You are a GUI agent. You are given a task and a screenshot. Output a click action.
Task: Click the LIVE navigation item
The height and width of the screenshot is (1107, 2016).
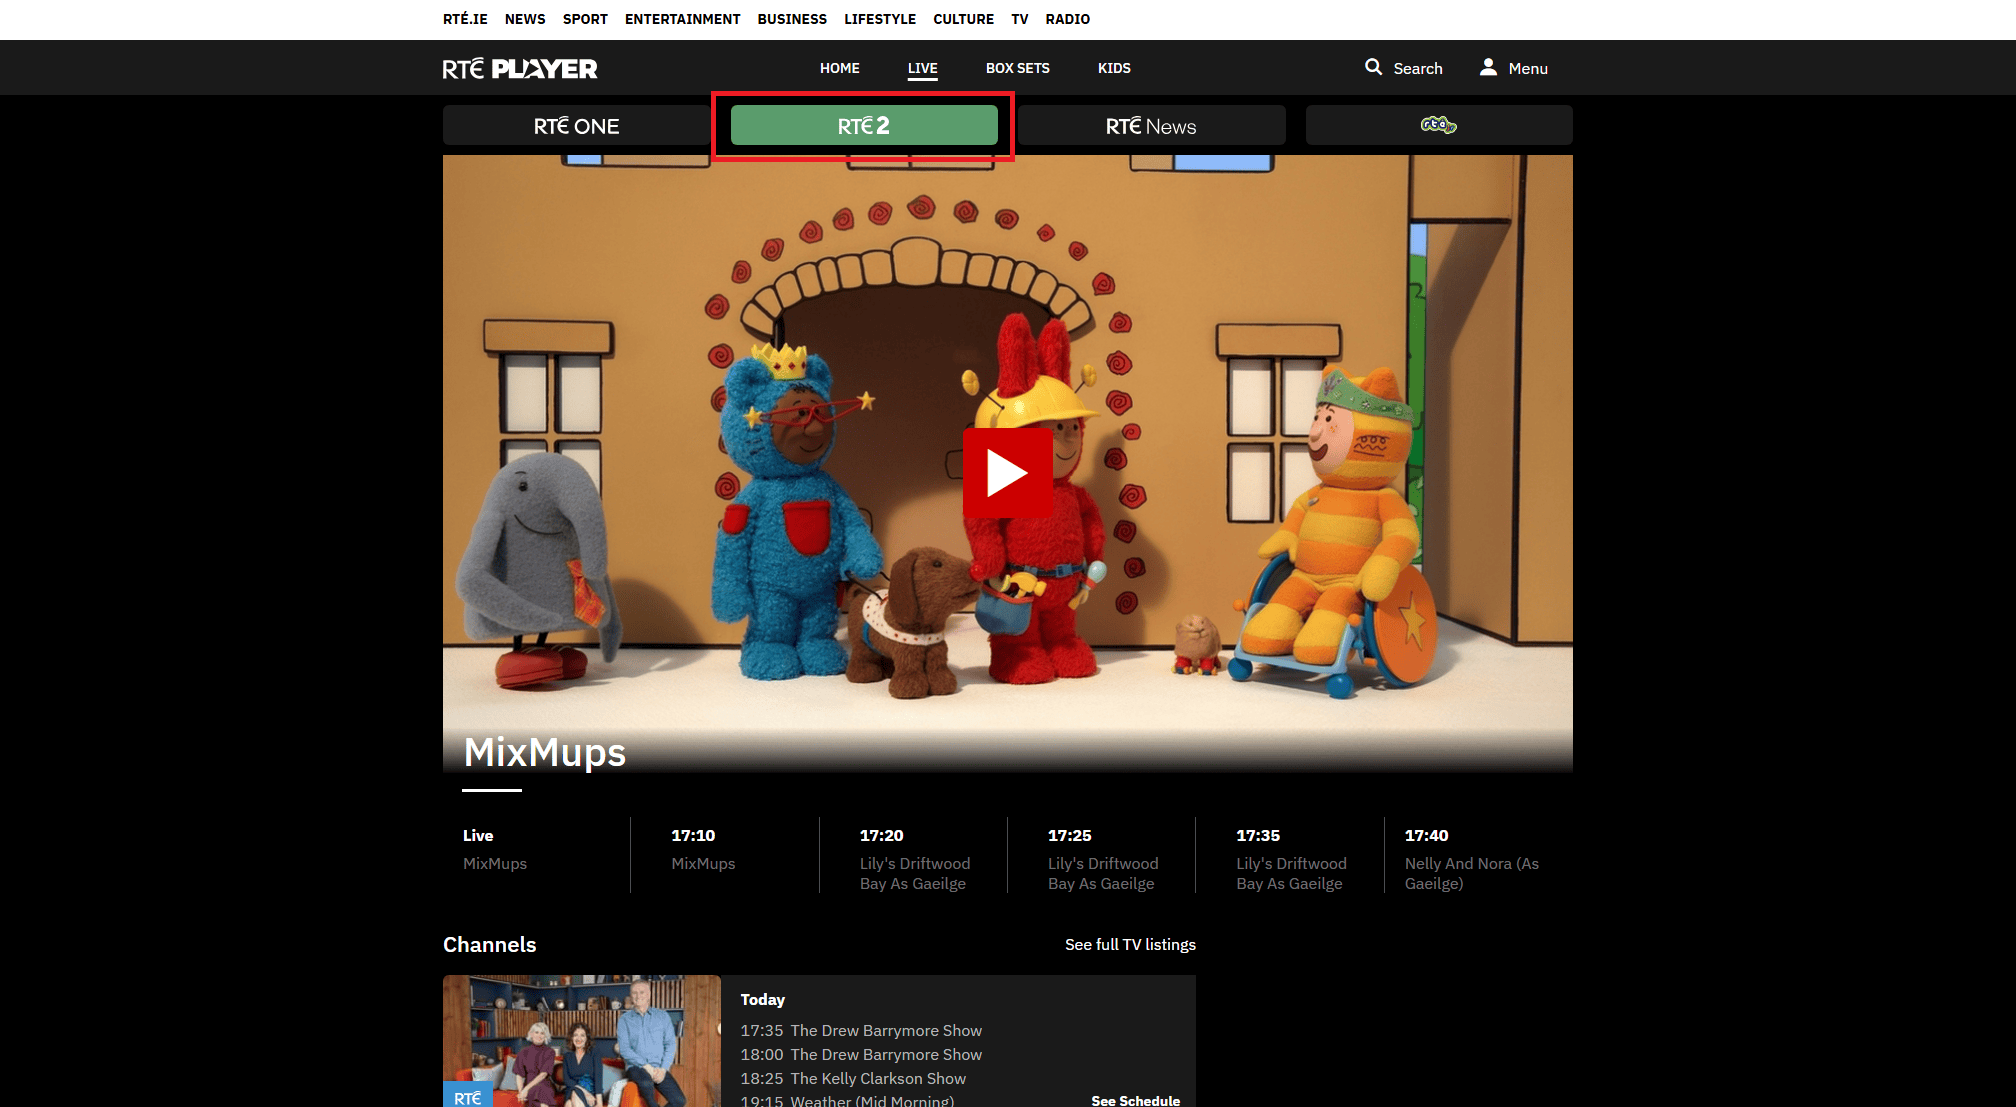tap(922, 68)
